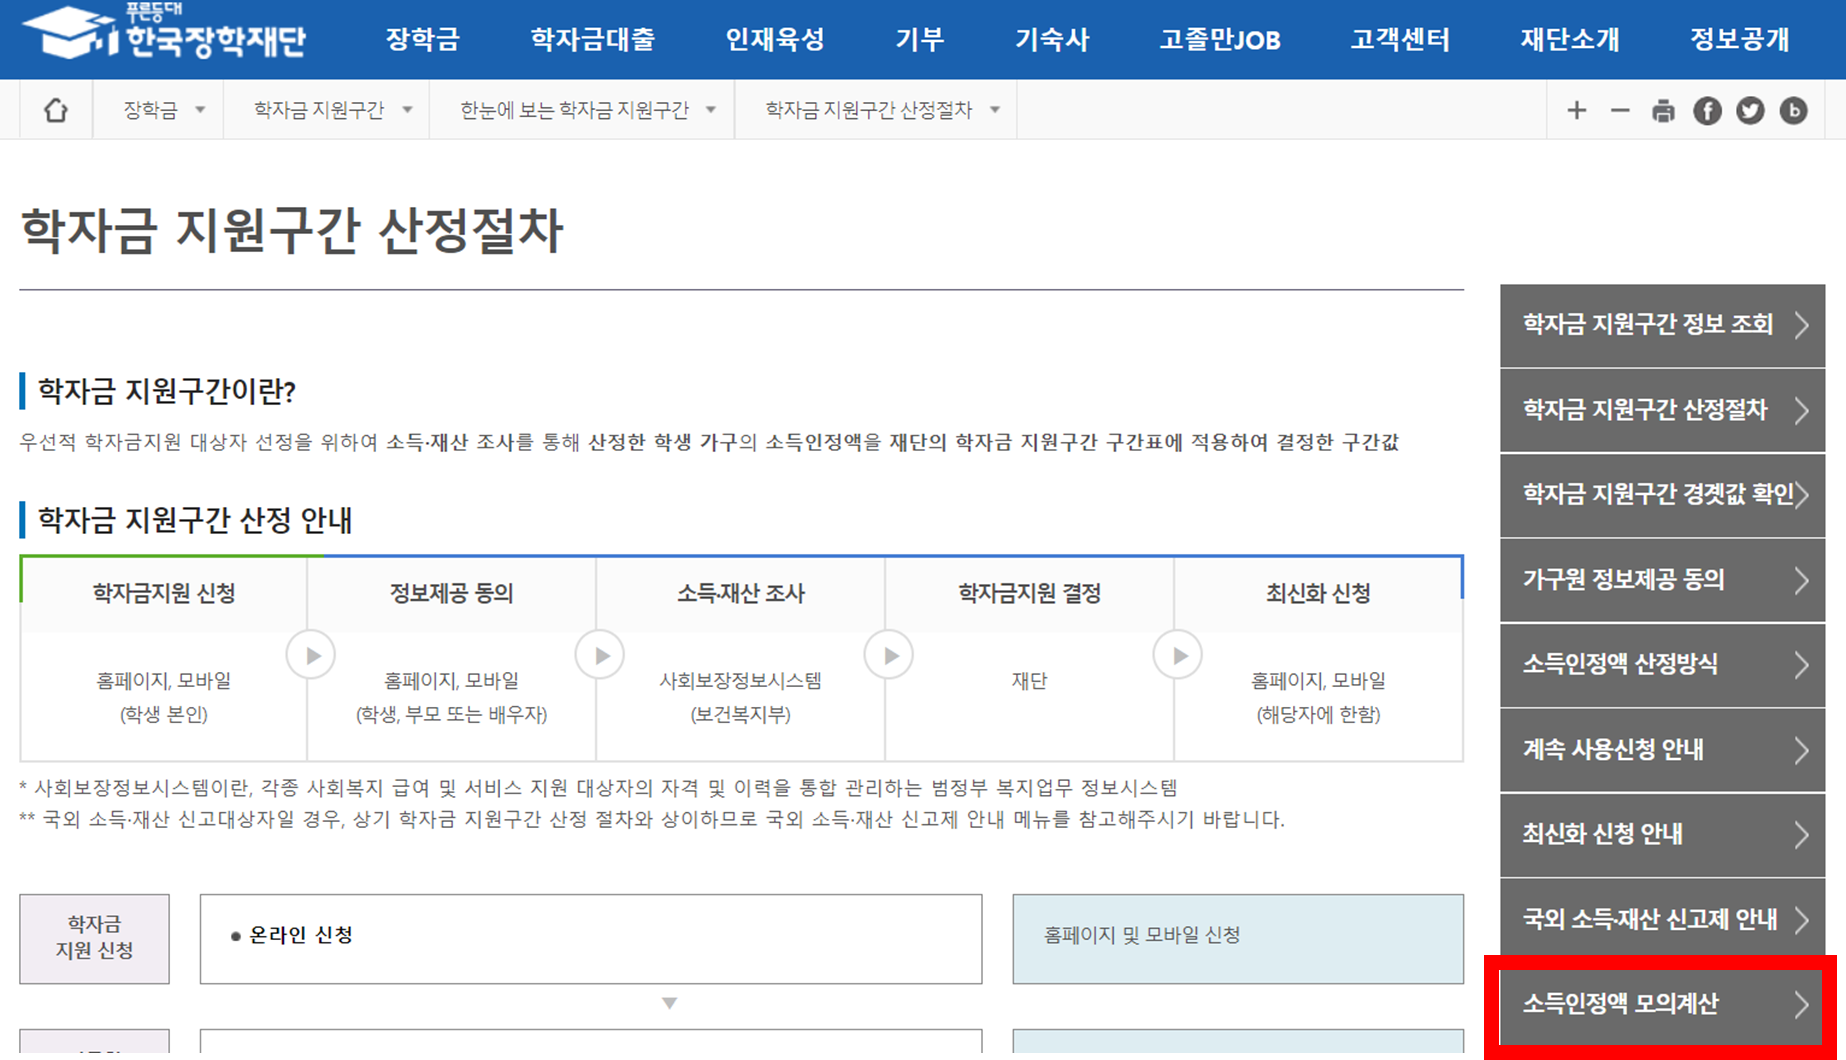Open the 국외 소득·재산 신고제 안내 page

click(x=1663, y=920)
